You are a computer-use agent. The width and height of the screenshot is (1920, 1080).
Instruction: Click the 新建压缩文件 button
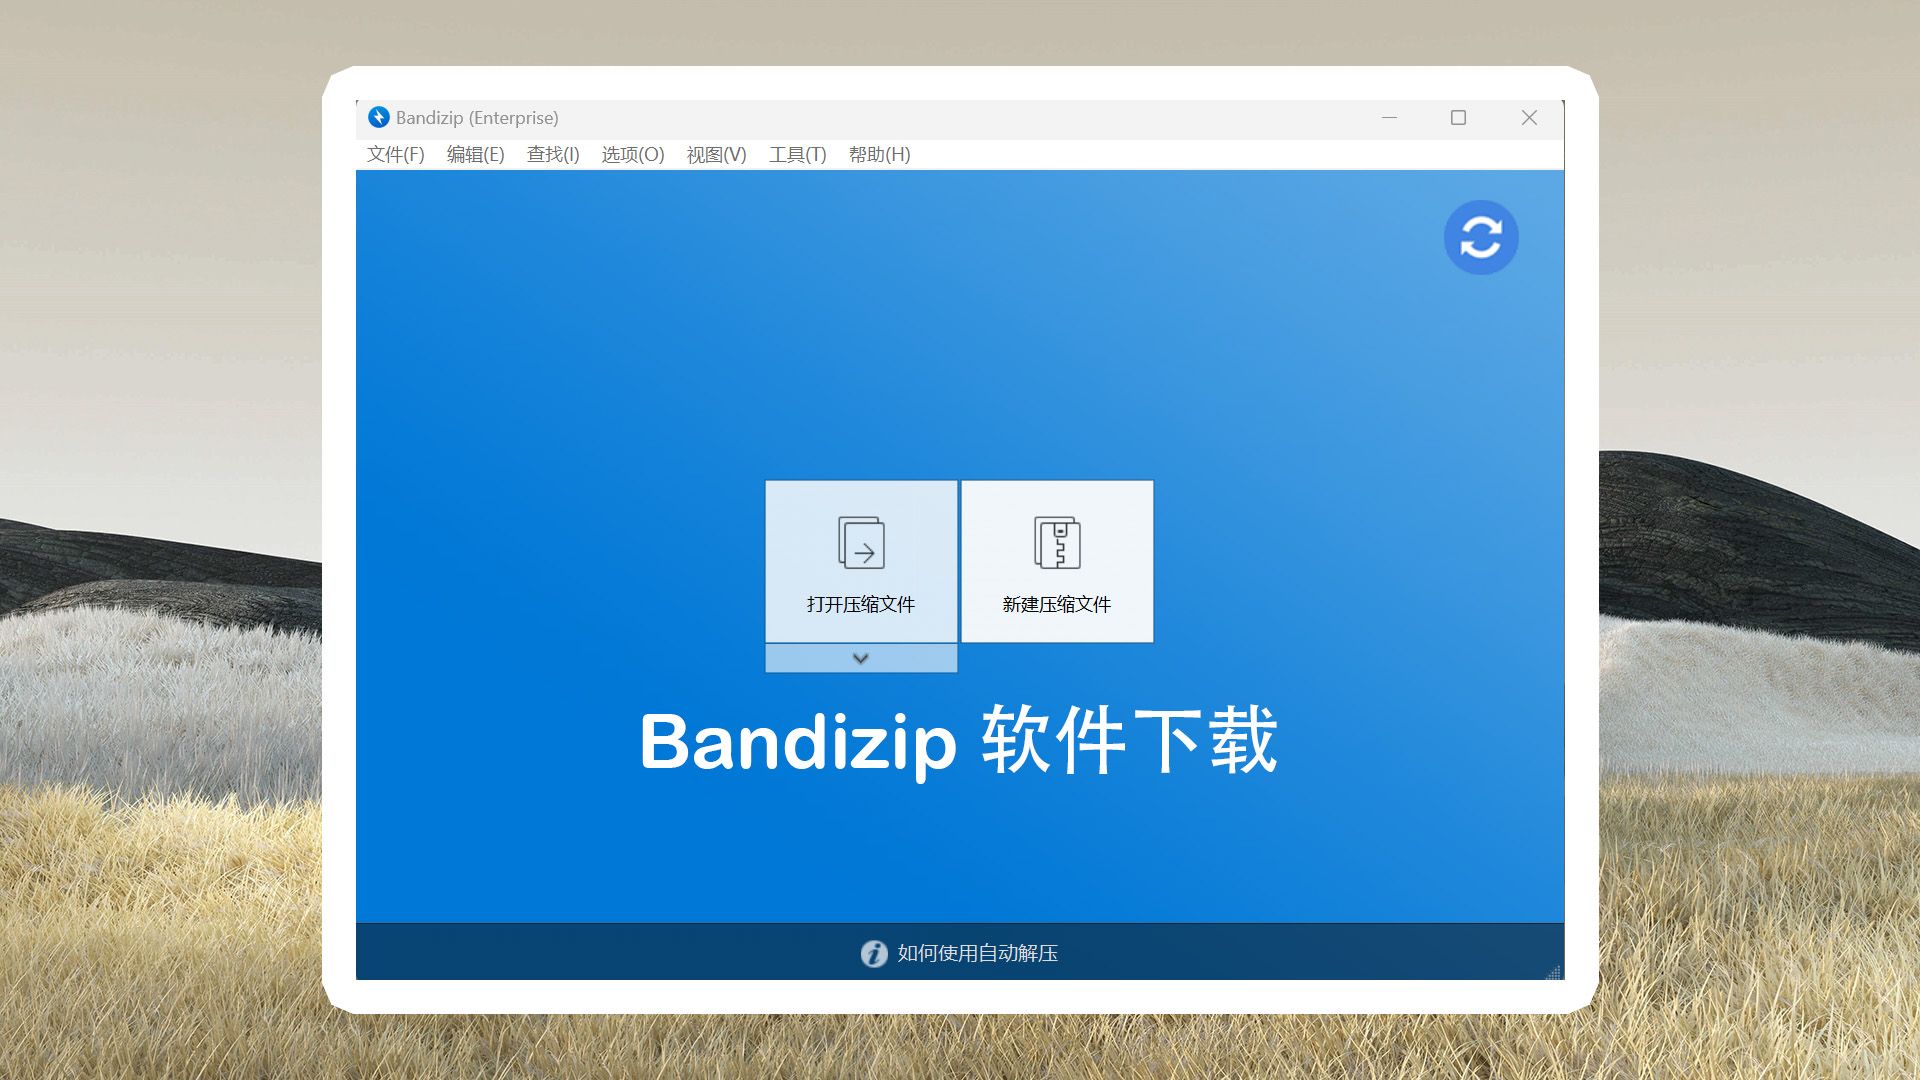coord(1057,561)
